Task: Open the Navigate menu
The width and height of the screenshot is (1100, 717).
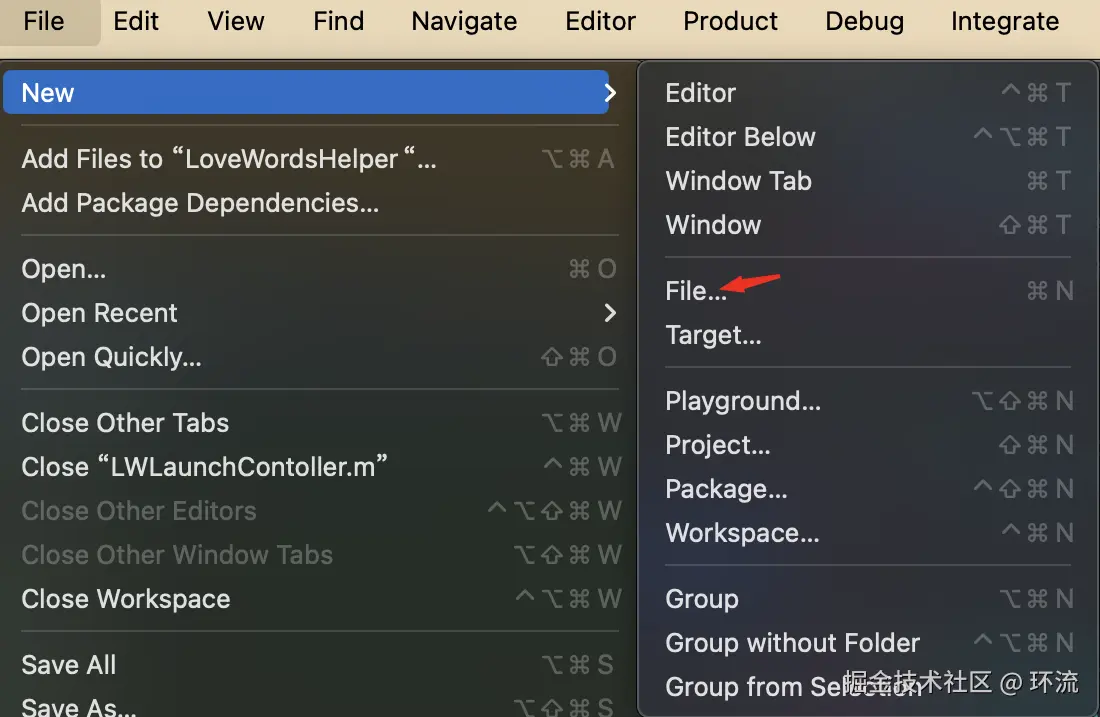Action: tap(464, 21)
